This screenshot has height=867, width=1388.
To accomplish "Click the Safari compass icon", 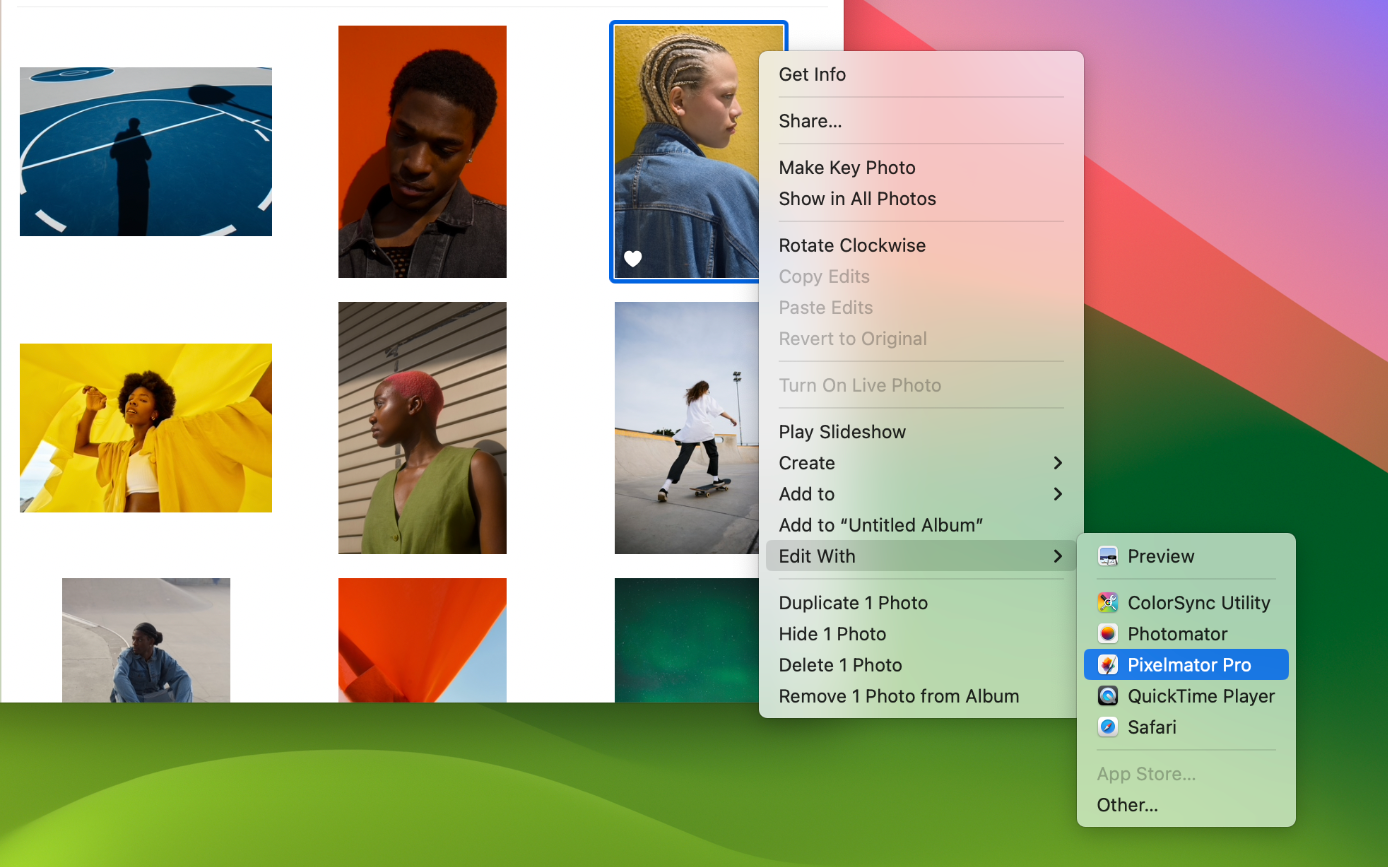I will tap(1107, 727).
